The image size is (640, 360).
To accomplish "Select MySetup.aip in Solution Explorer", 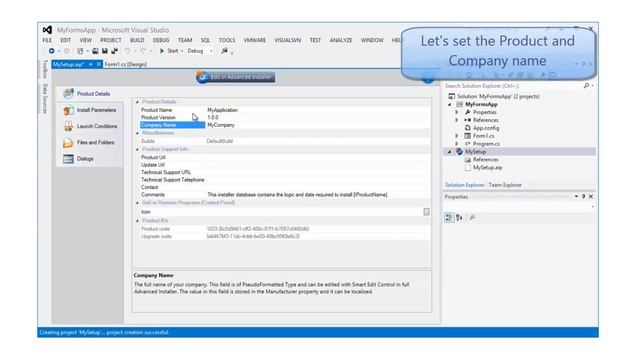I will click(x=487, y=167).
